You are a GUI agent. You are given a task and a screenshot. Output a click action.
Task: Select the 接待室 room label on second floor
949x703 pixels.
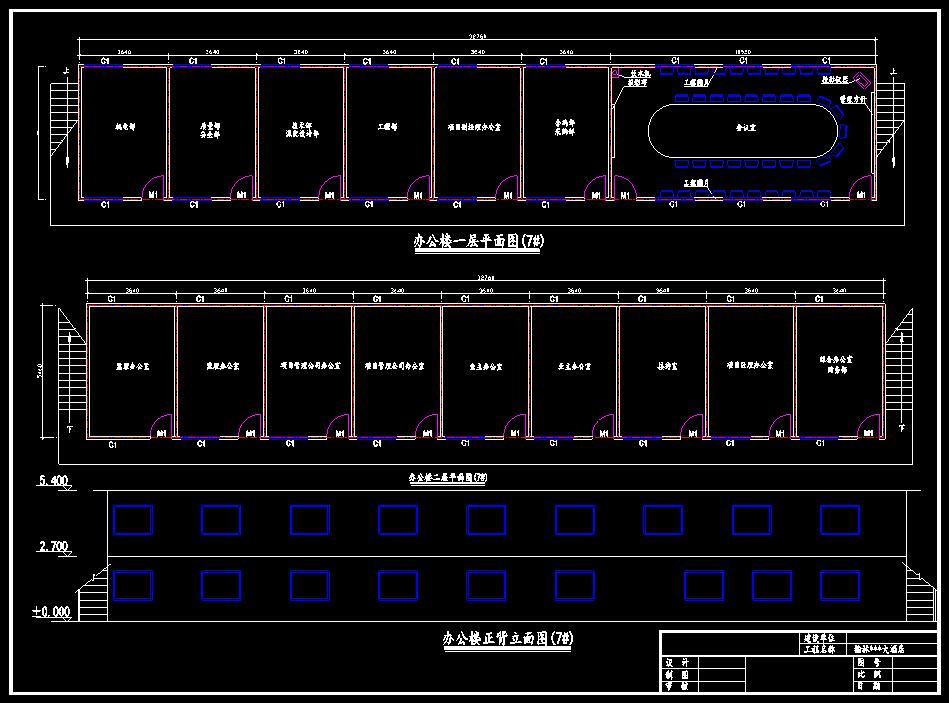click(668, 366)
